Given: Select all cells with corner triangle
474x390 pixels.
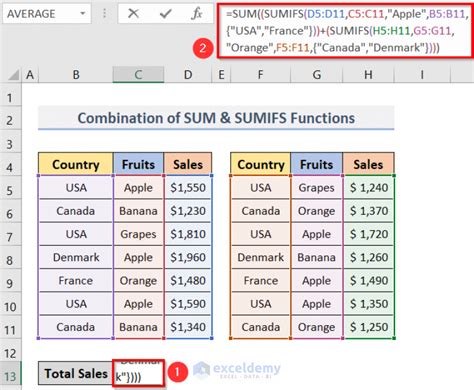Looking at the screenshot, I should pos(13,75).
